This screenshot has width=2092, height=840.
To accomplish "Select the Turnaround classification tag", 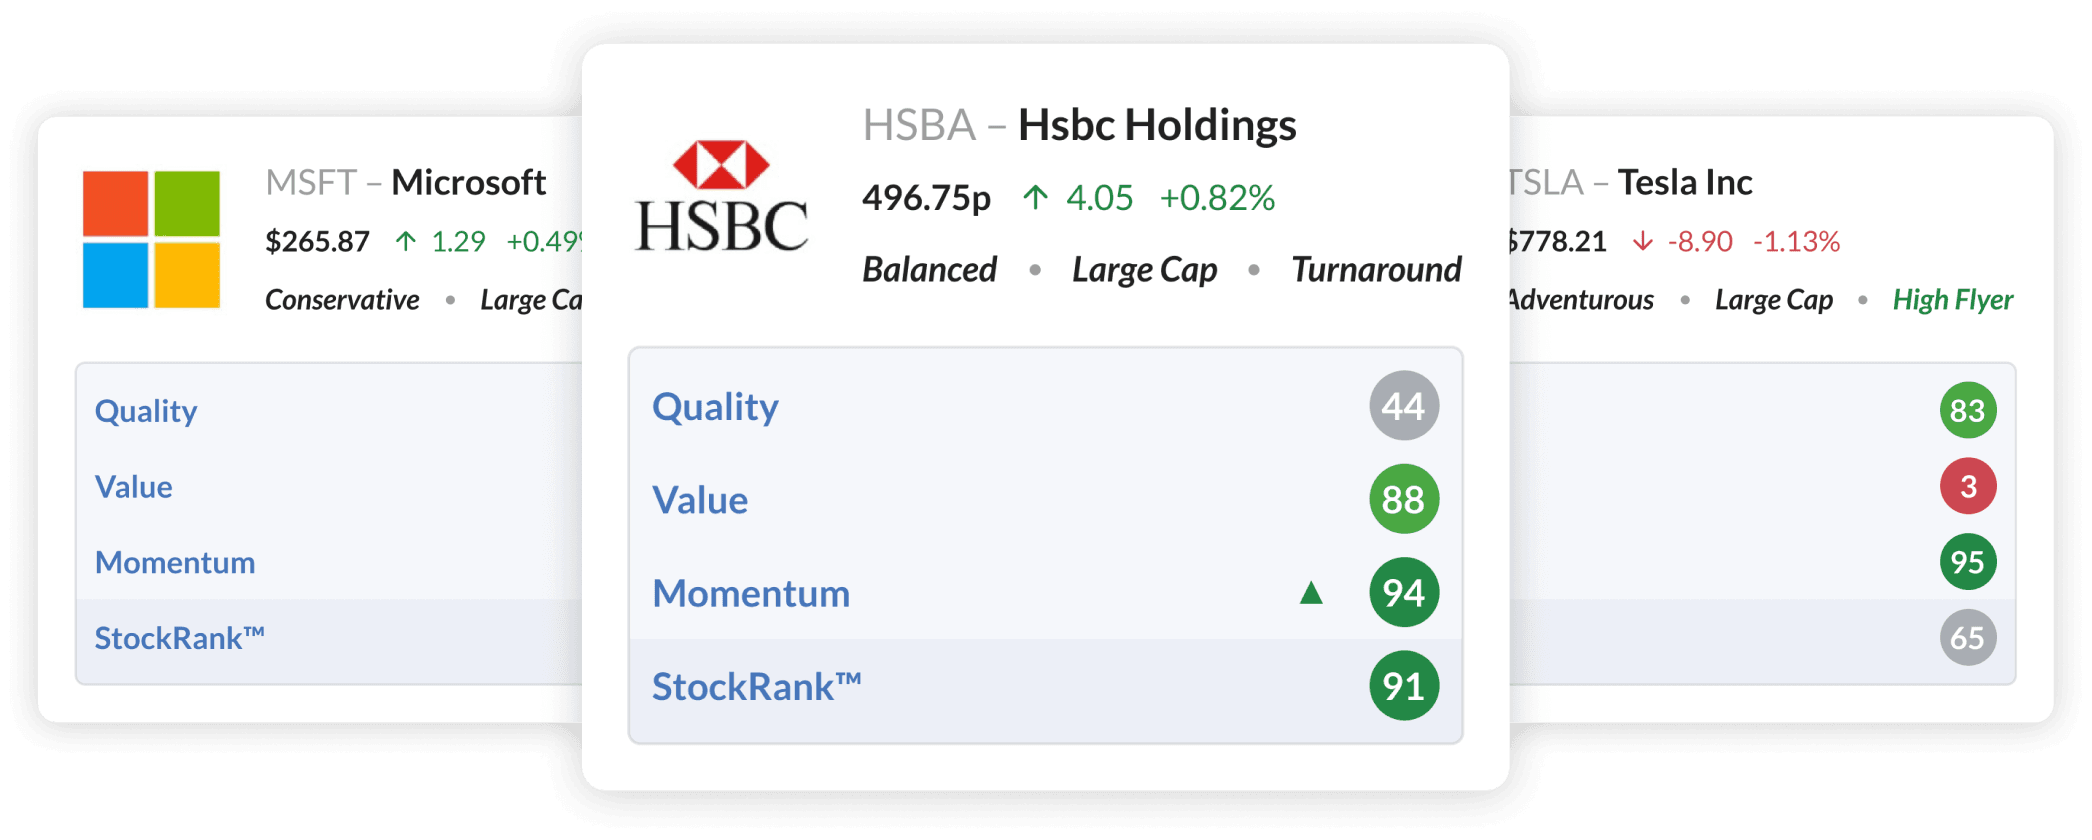I will (1375, 269).
